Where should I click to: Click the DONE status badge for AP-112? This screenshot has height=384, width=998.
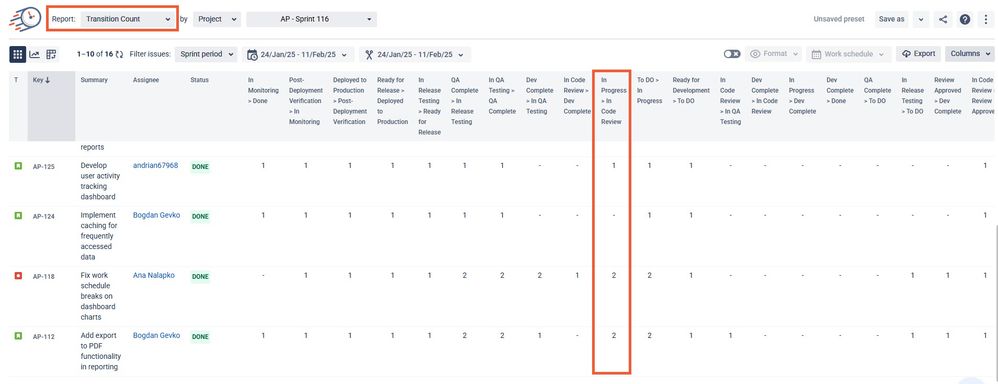[200, 337]
